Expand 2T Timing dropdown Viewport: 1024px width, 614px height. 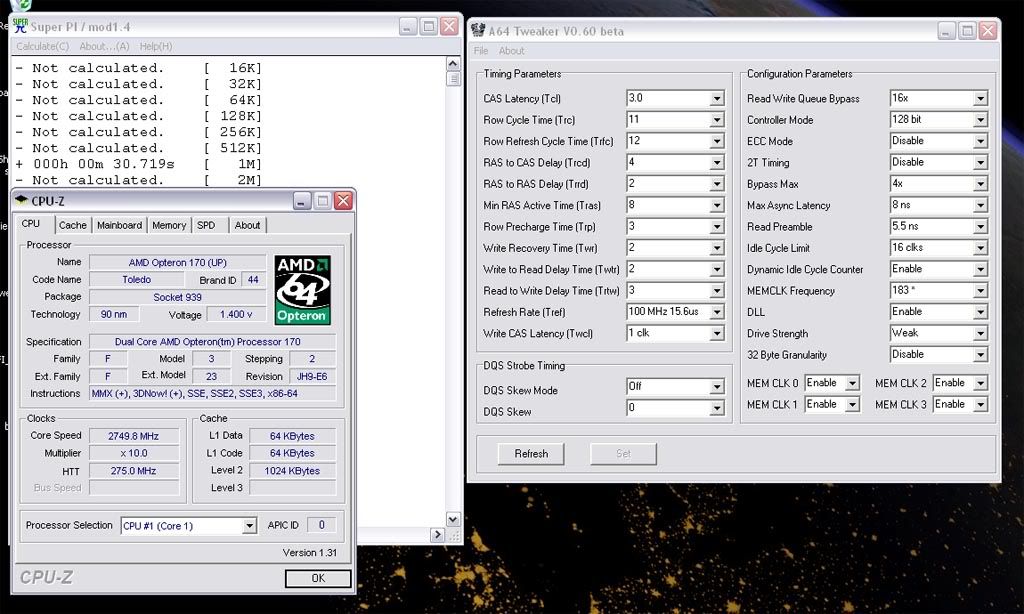click(980, 163)
